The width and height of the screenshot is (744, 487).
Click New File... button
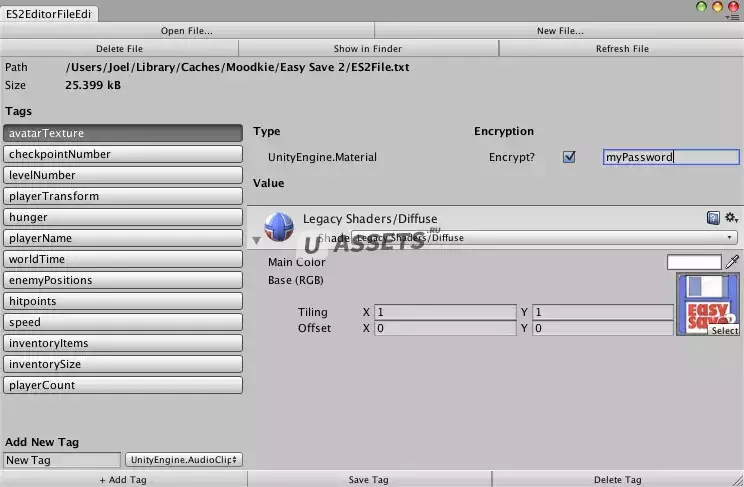[x=560, y=31]
